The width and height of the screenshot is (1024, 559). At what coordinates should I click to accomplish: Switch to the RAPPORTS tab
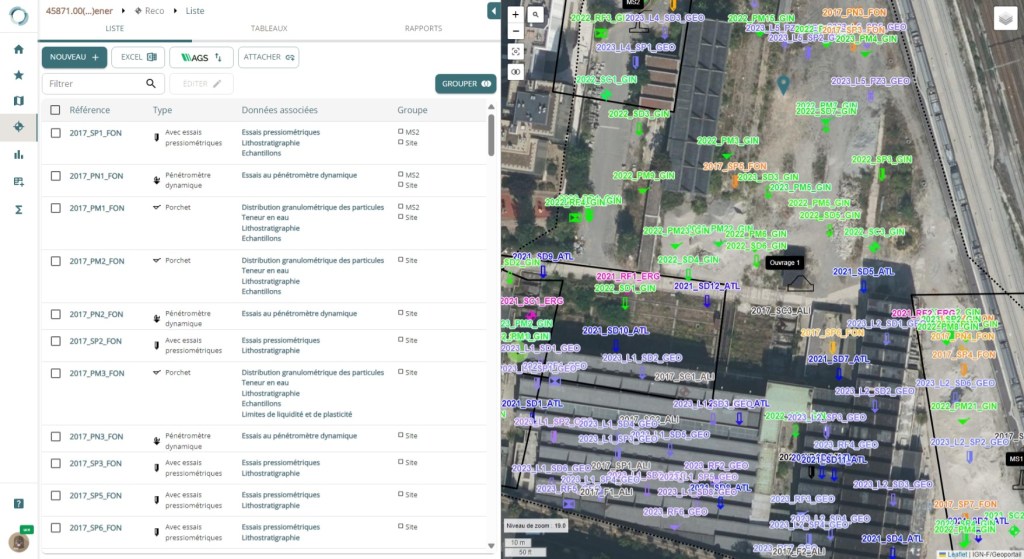[x=423, y=28]
